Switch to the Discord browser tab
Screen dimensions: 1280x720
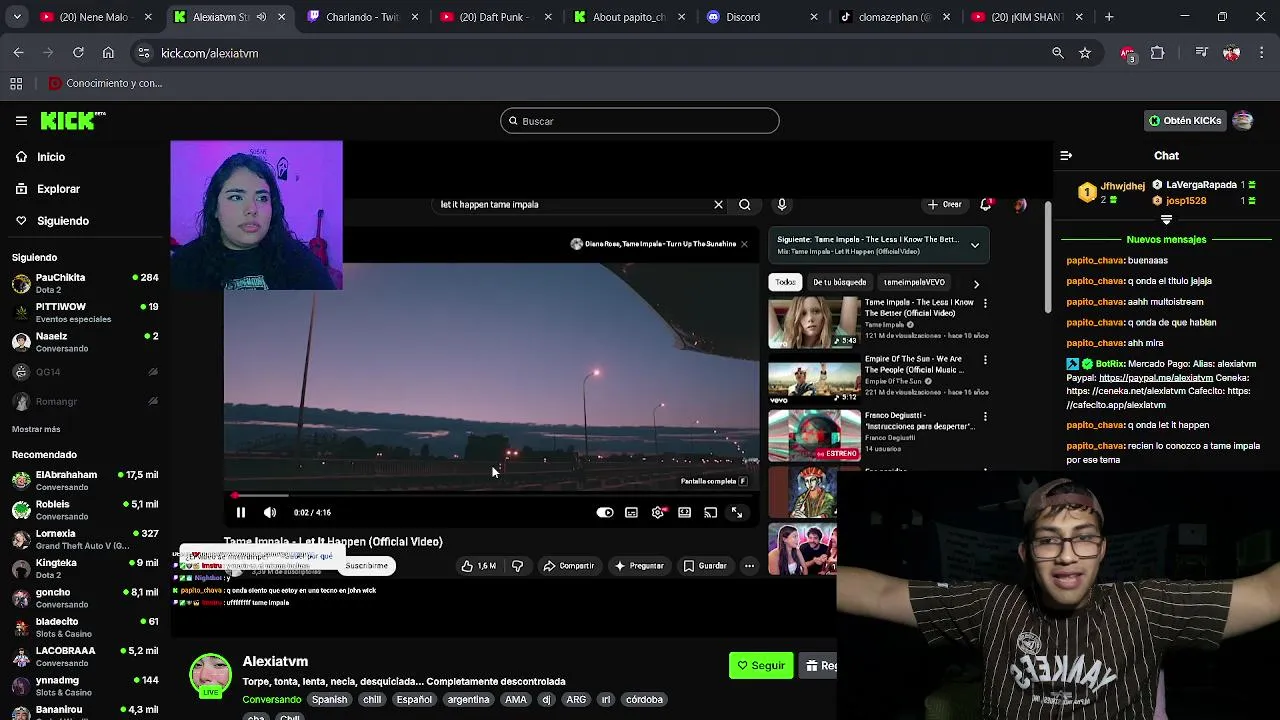pyautogui.click(x=763, y=17)
